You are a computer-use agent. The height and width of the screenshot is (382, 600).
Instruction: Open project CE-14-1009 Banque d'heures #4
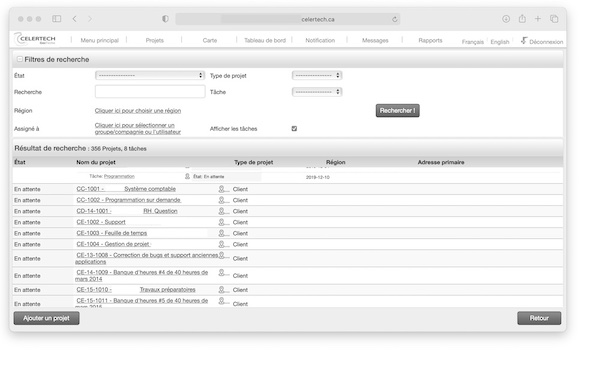pyautogui.click(x=142, y=276)
